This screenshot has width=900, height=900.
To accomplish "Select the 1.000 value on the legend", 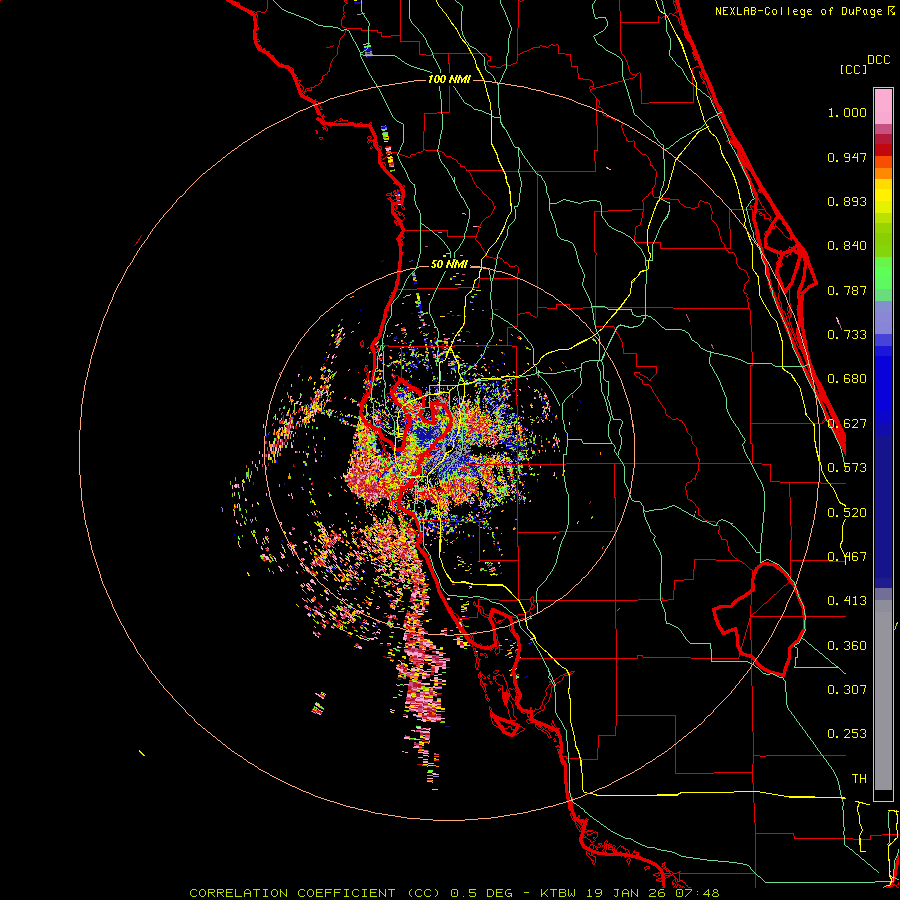I will (x=846, y=113).
